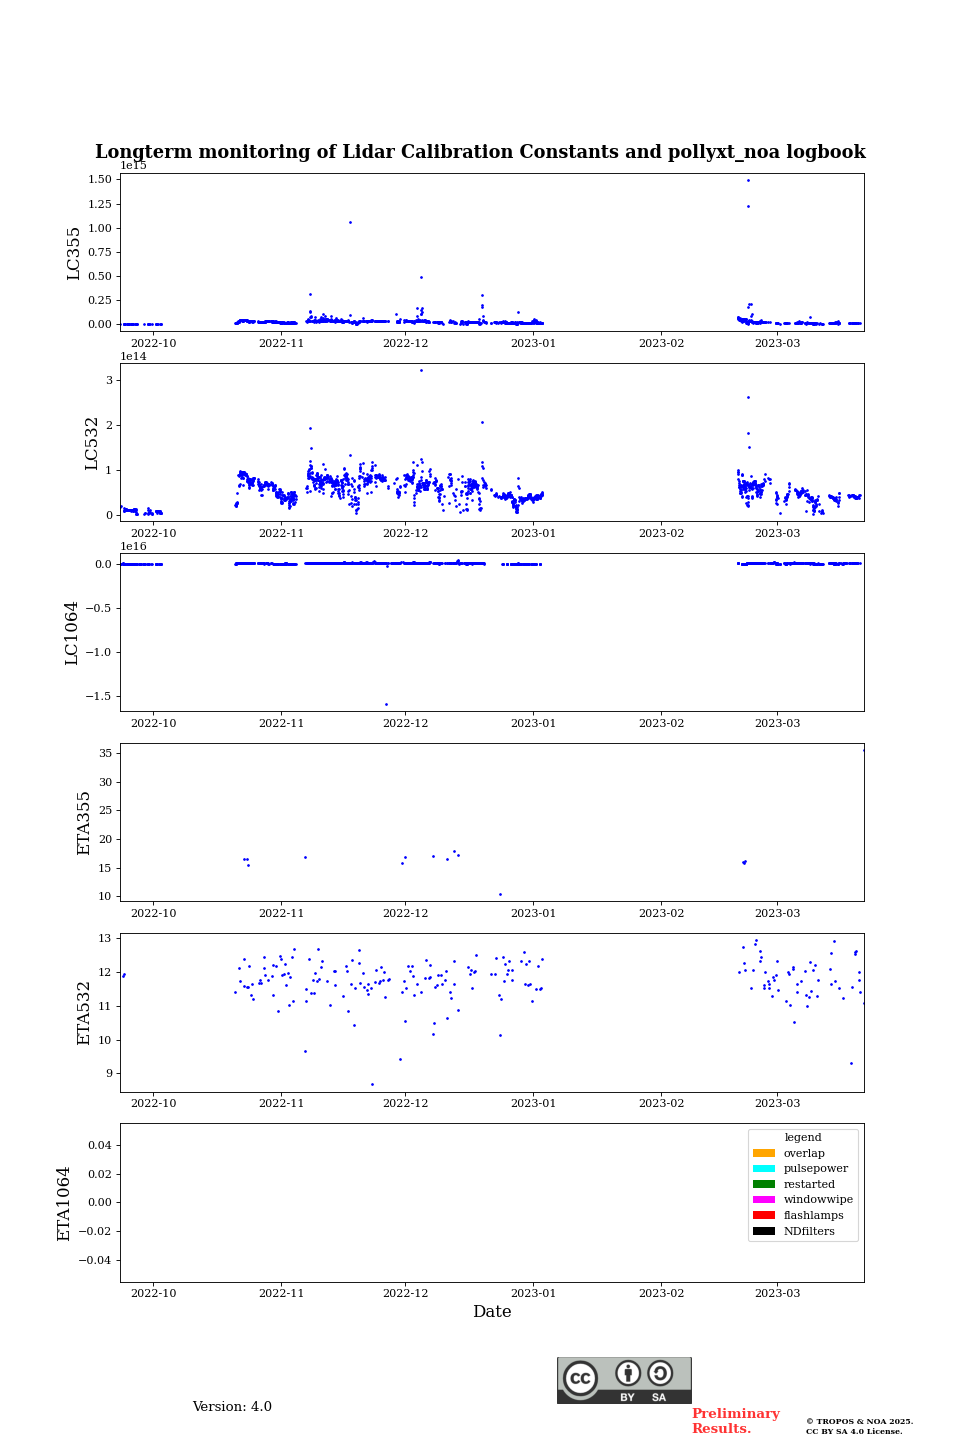This screenshot has height=1440, width=960.
Task: Click the TROPOS & NOA copyright notice
Action: [x=859, y=1426]
